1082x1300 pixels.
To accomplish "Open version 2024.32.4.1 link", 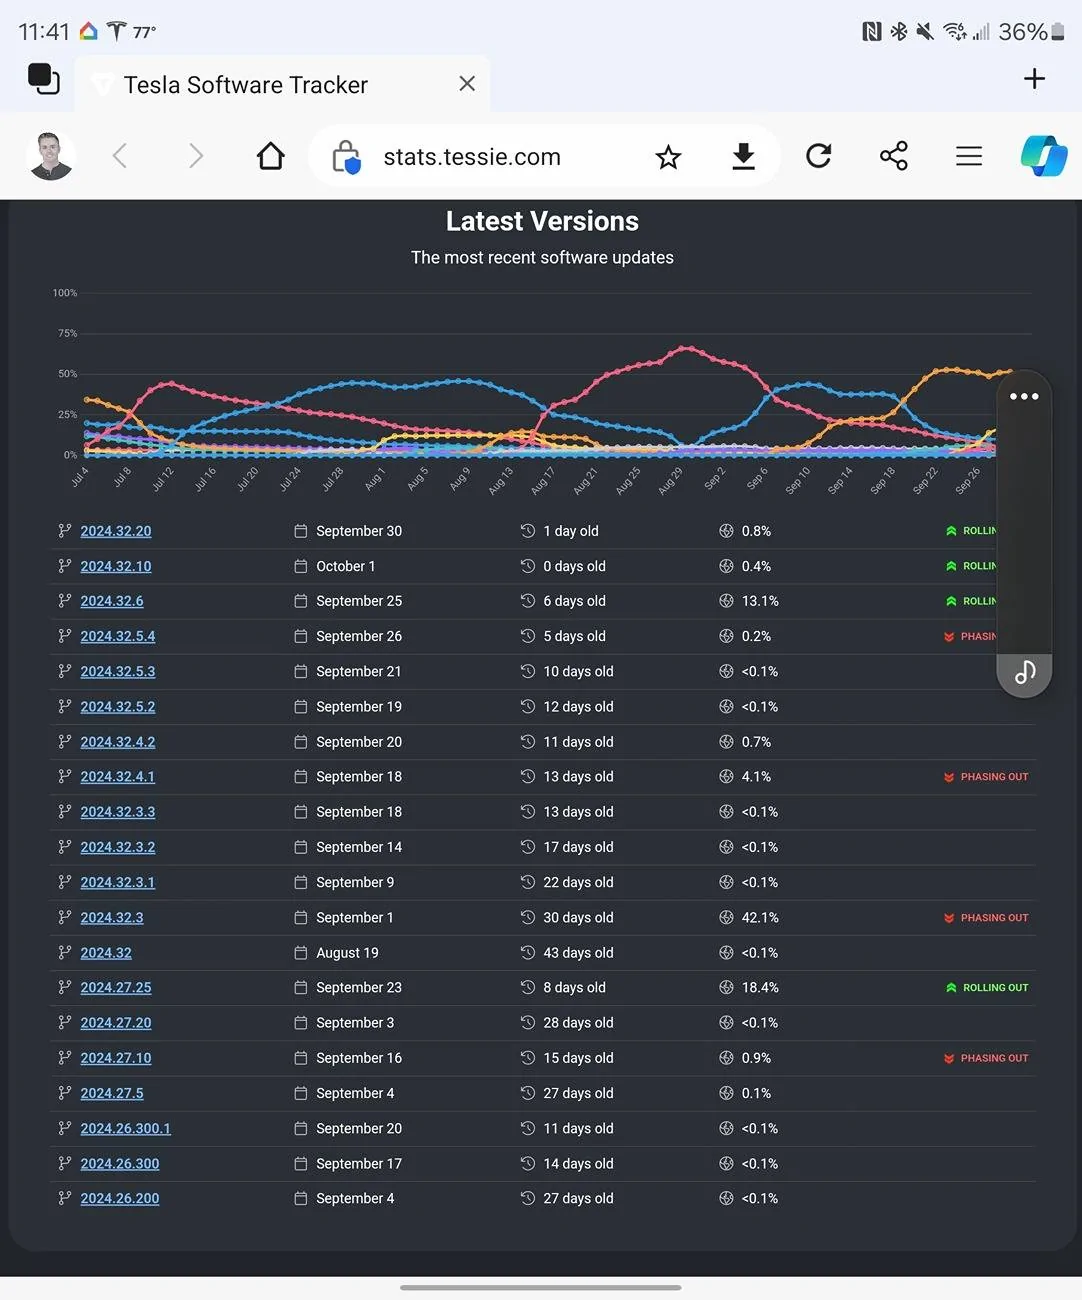I will 118,776.
